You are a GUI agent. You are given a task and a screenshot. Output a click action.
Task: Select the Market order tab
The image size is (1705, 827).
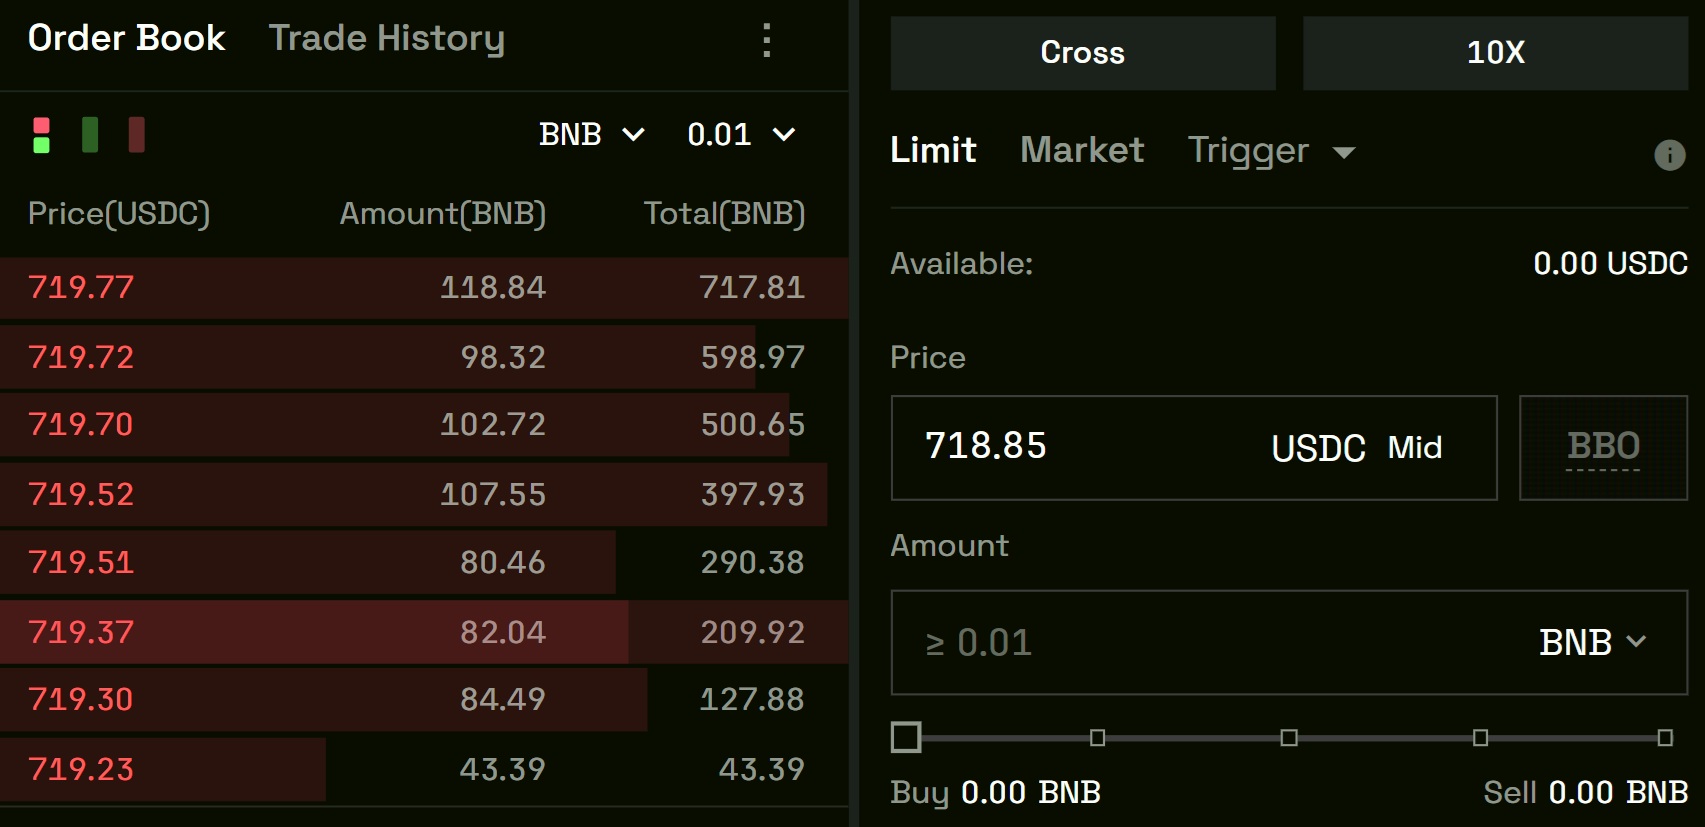[1082, 150]
